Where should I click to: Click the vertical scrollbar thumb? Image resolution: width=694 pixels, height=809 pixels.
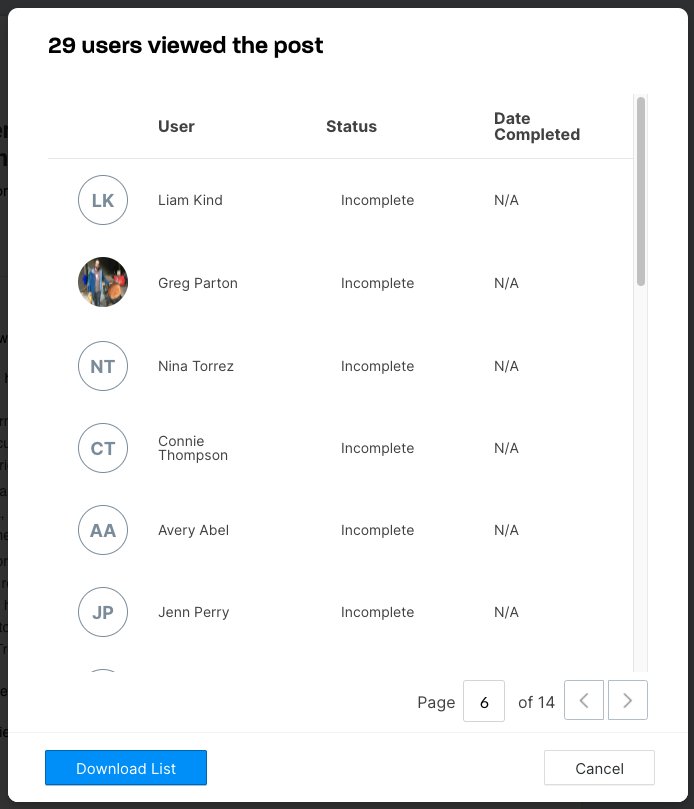[x=641, y=191]
